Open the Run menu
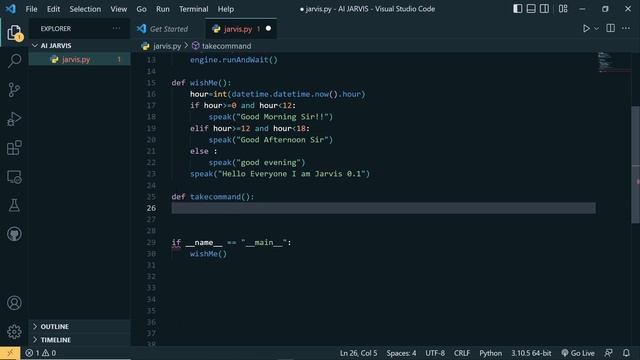The height and width of the screenshot is (360, 640). point(162,9)
